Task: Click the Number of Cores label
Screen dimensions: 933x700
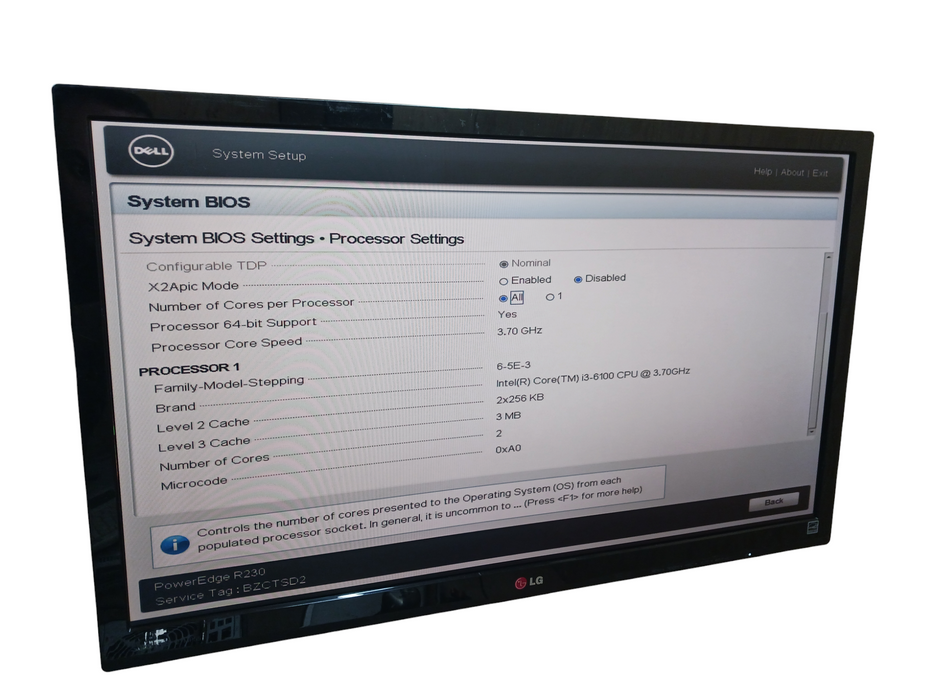Action: click(x=214, y=462)
